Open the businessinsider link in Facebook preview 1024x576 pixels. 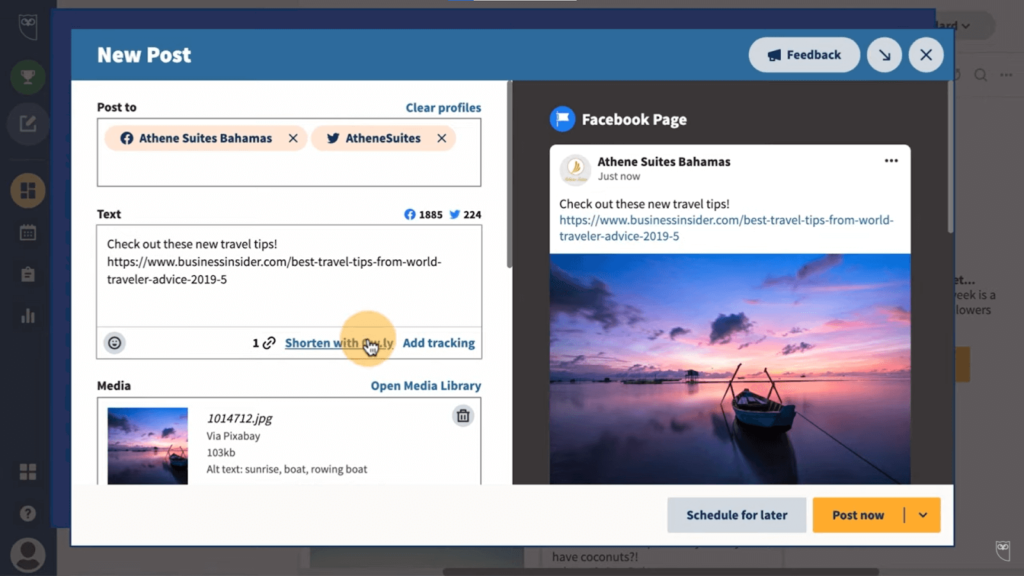726,228
